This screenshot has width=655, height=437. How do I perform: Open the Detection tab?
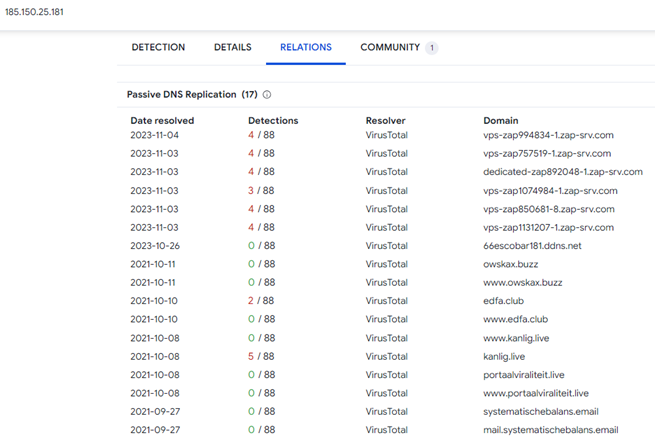(x=158, y=47)
